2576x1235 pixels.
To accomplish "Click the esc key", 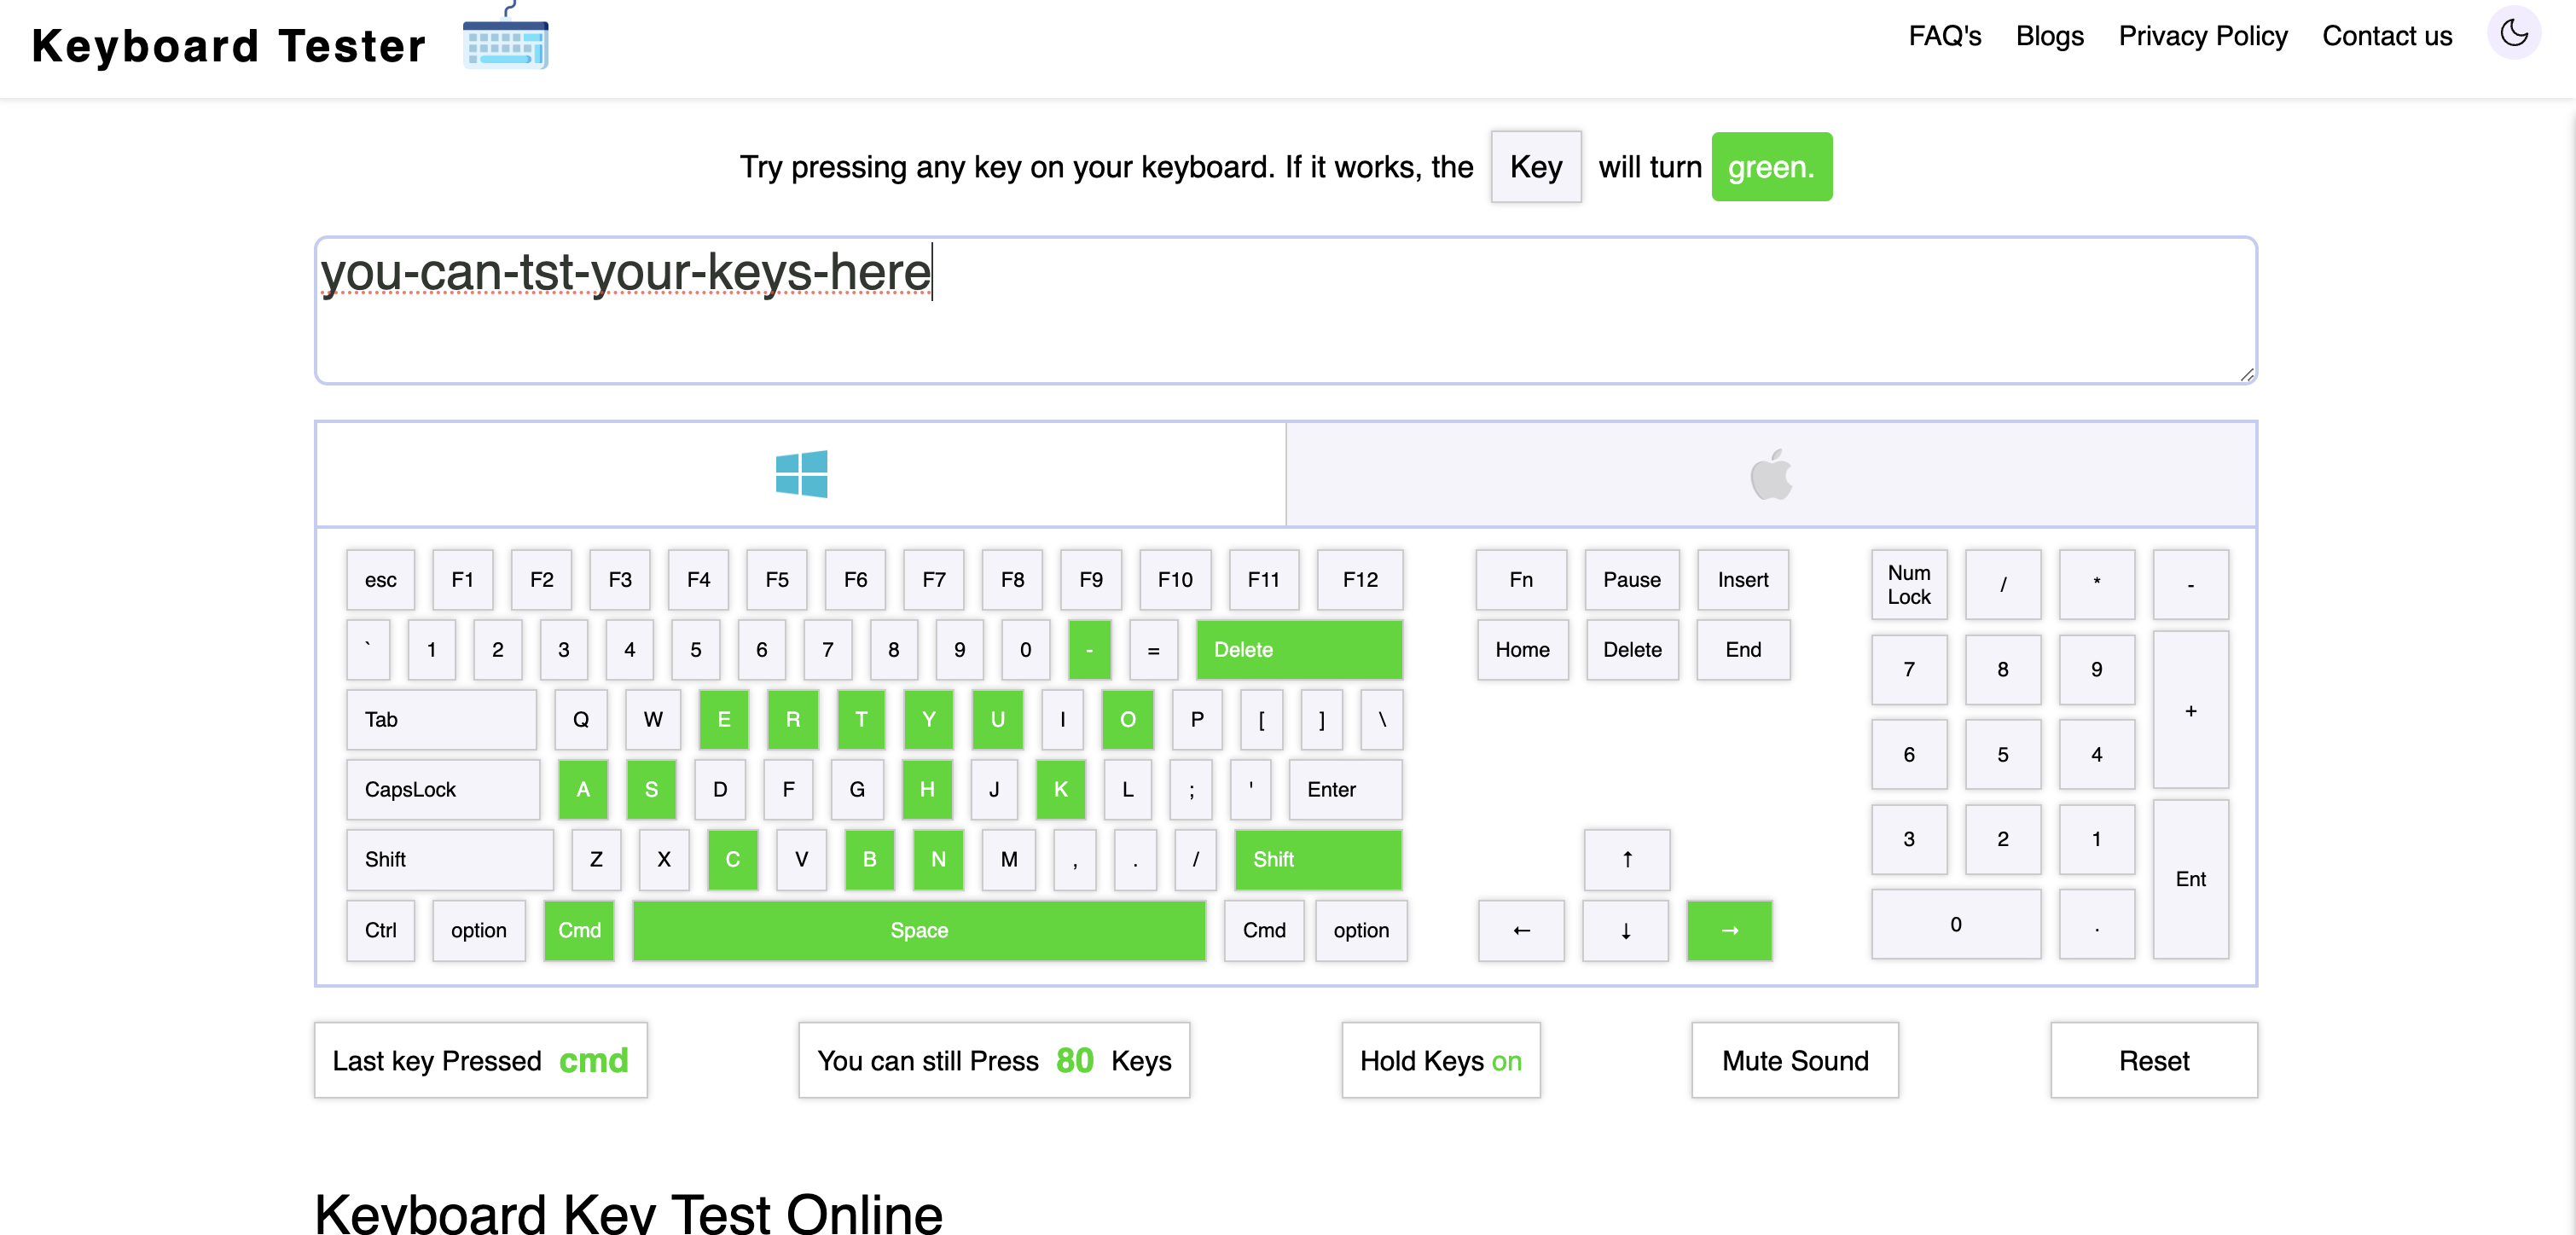I will click(x=380, y=580).
